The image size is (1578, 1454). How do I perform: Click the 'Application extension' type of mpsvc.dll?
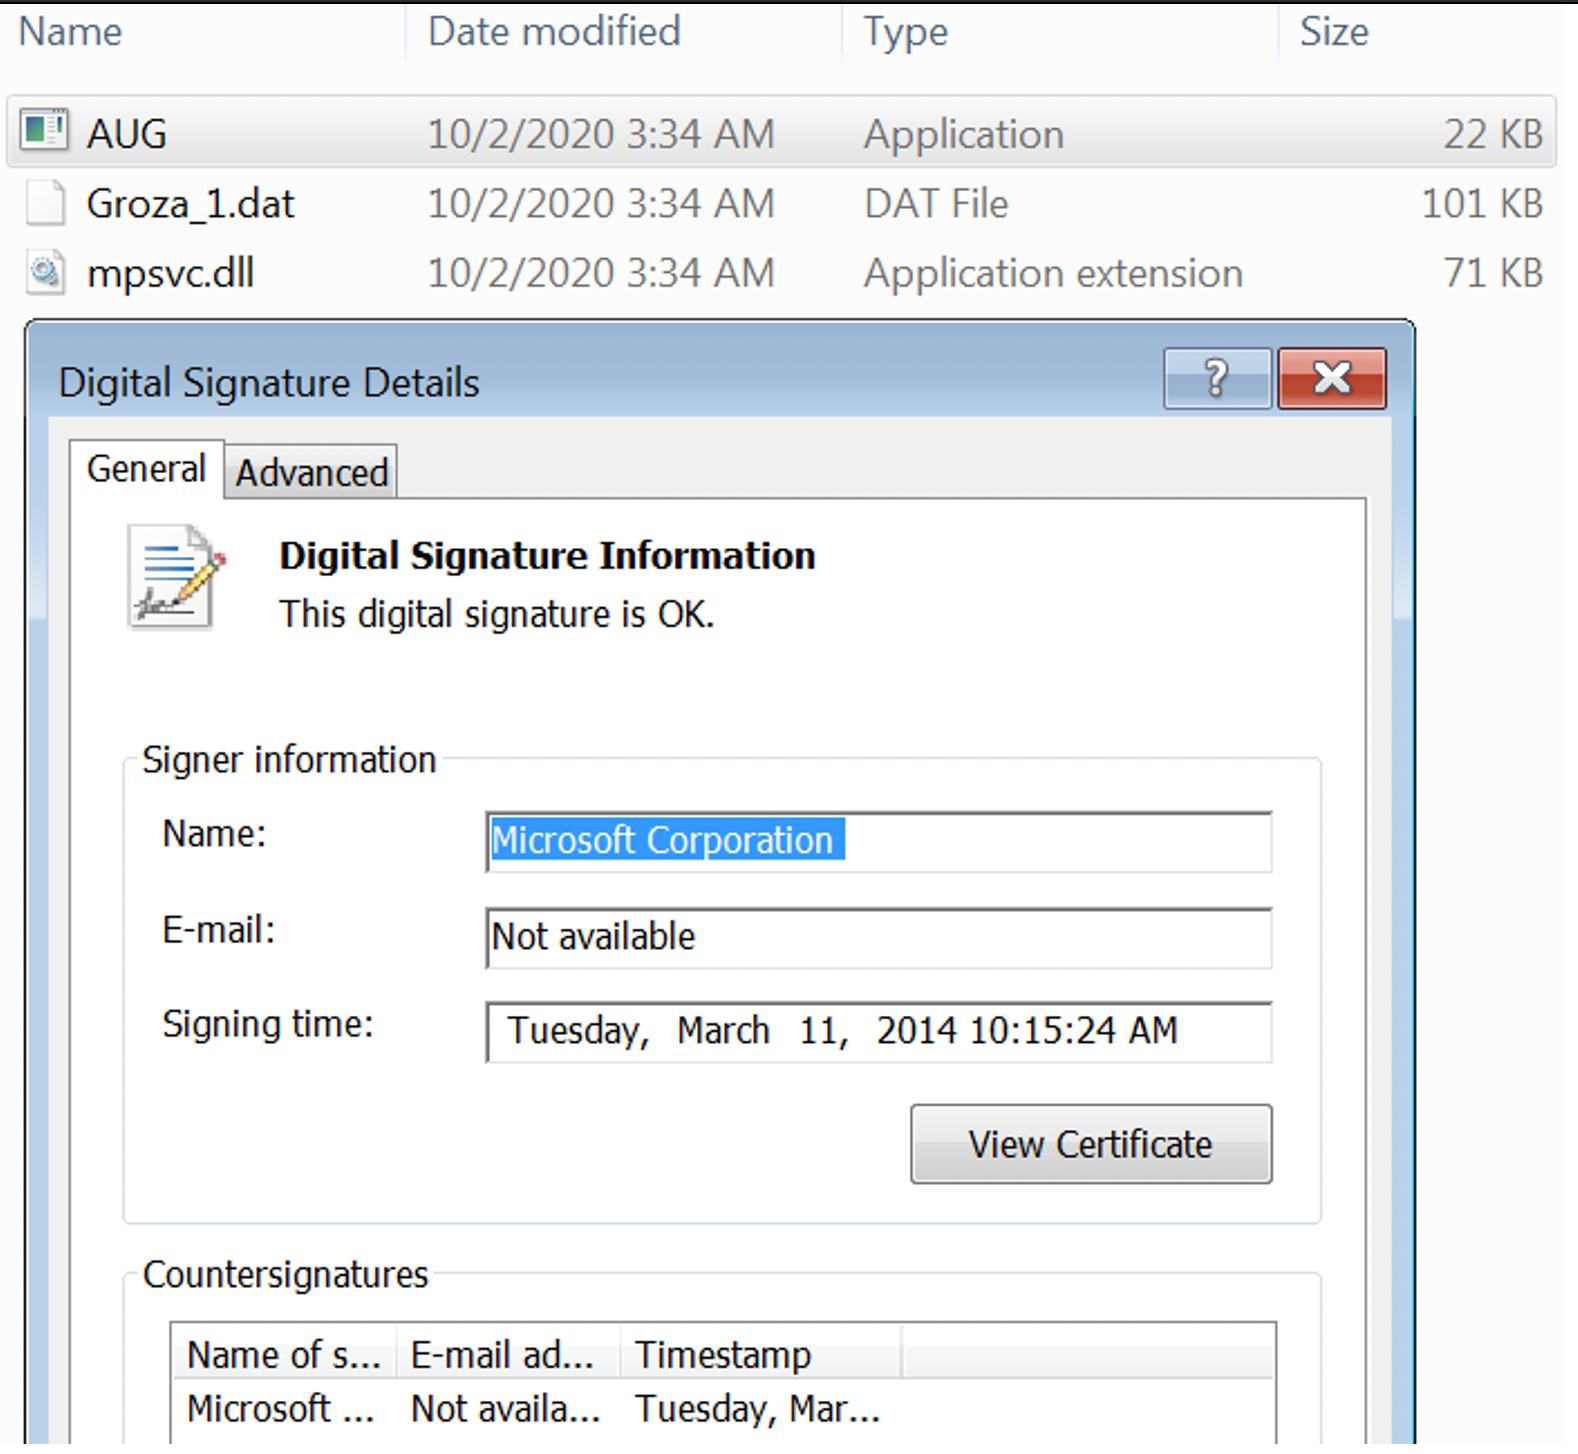point(1054,273)
